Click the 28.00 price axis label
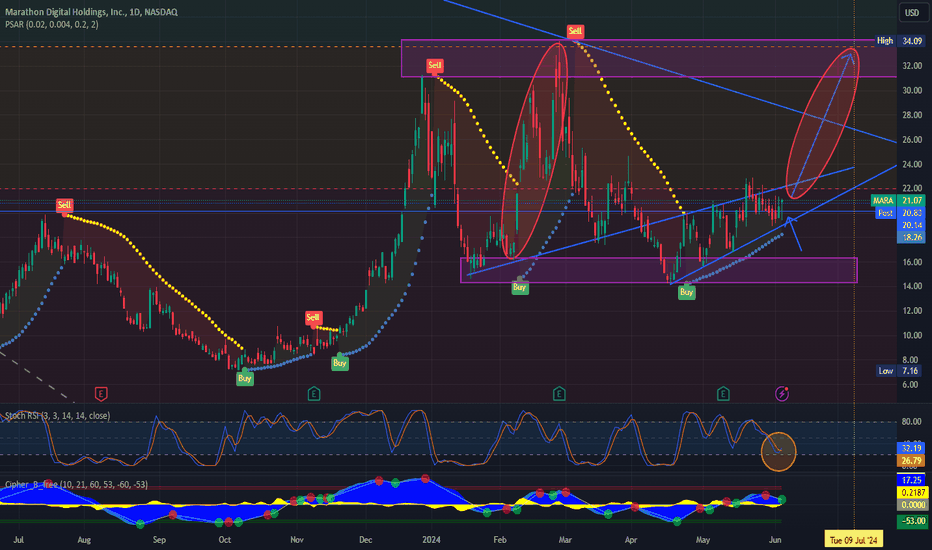The width and height of the screenshot is (932, 550). click(x=912, y=115)
